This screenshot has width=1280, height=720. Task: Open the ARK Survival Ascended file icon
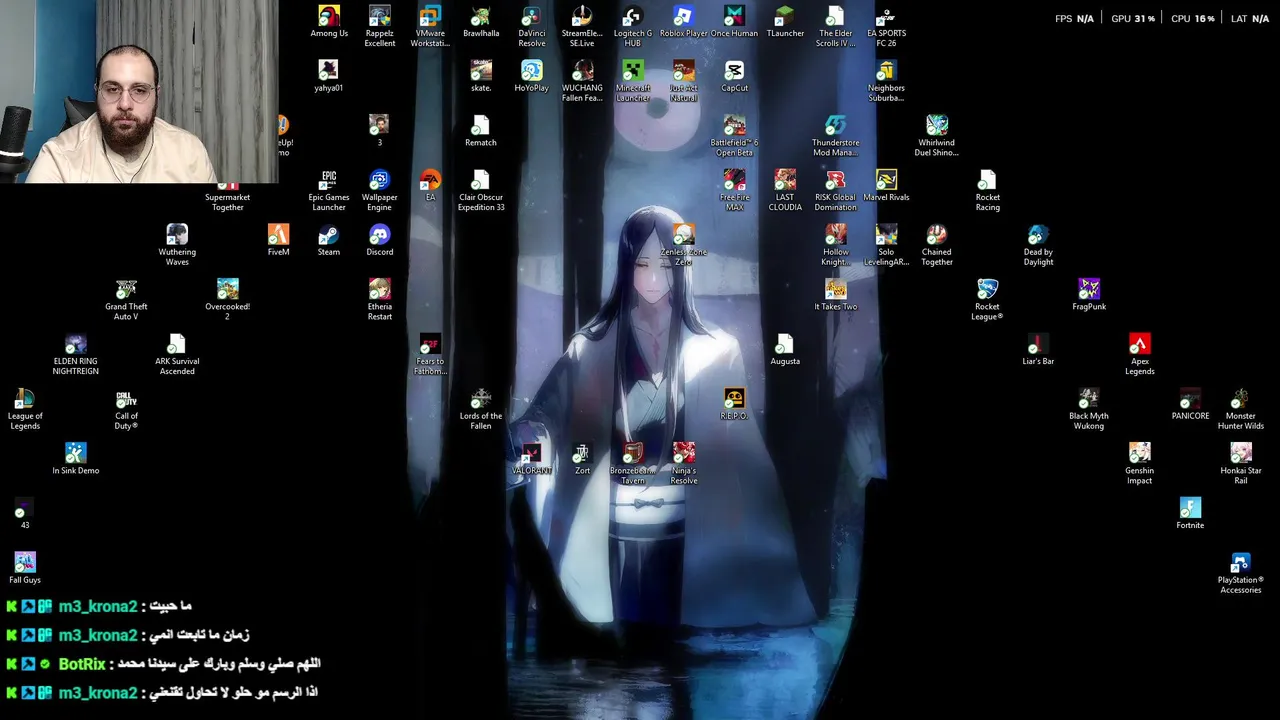(177, 355)
